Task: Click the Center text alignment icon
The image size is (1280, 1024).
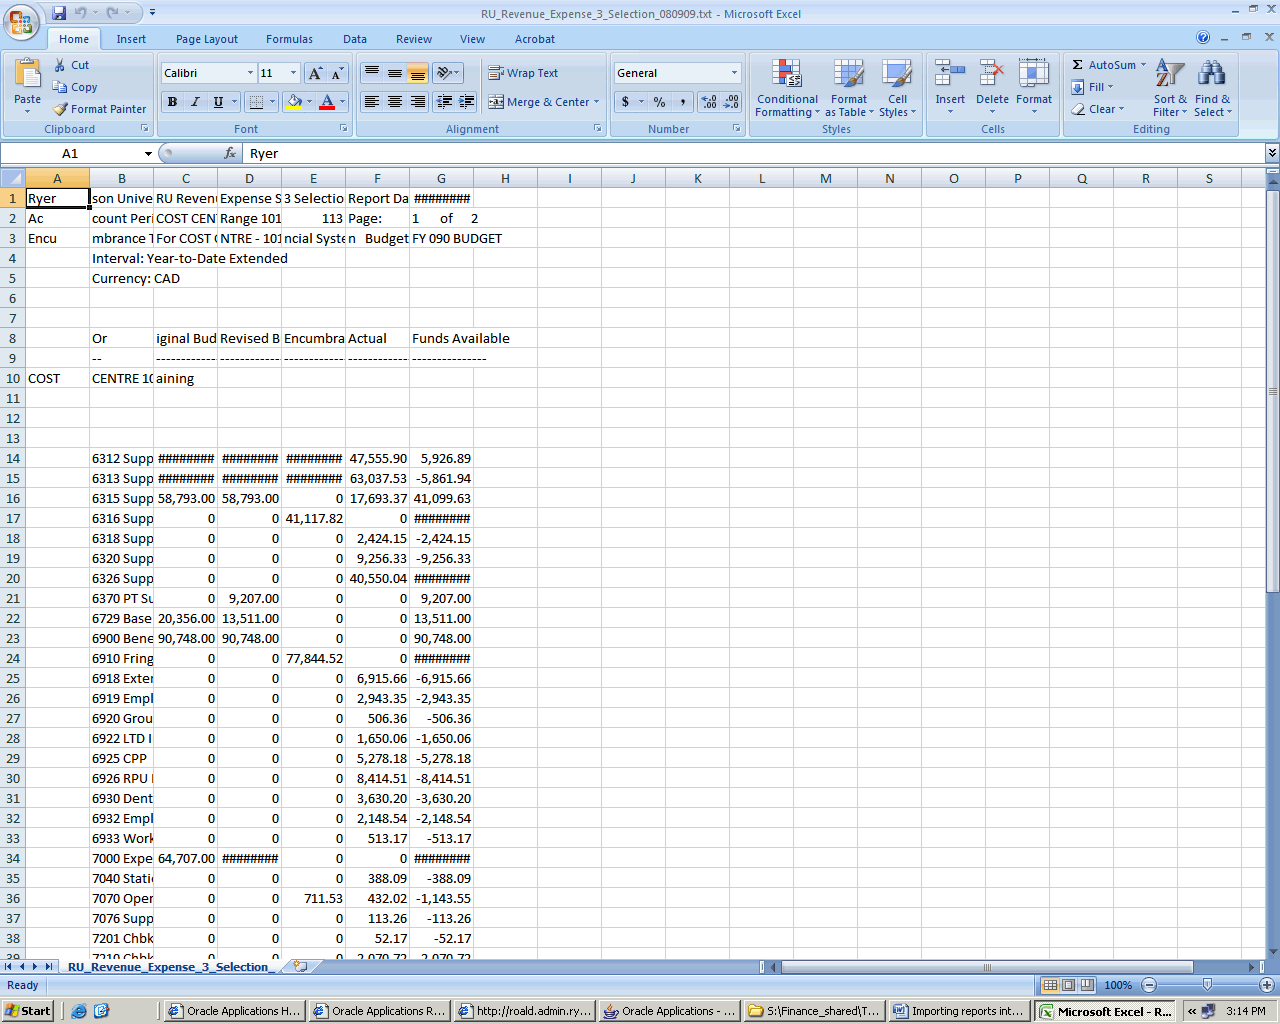Action: point(395,102)
